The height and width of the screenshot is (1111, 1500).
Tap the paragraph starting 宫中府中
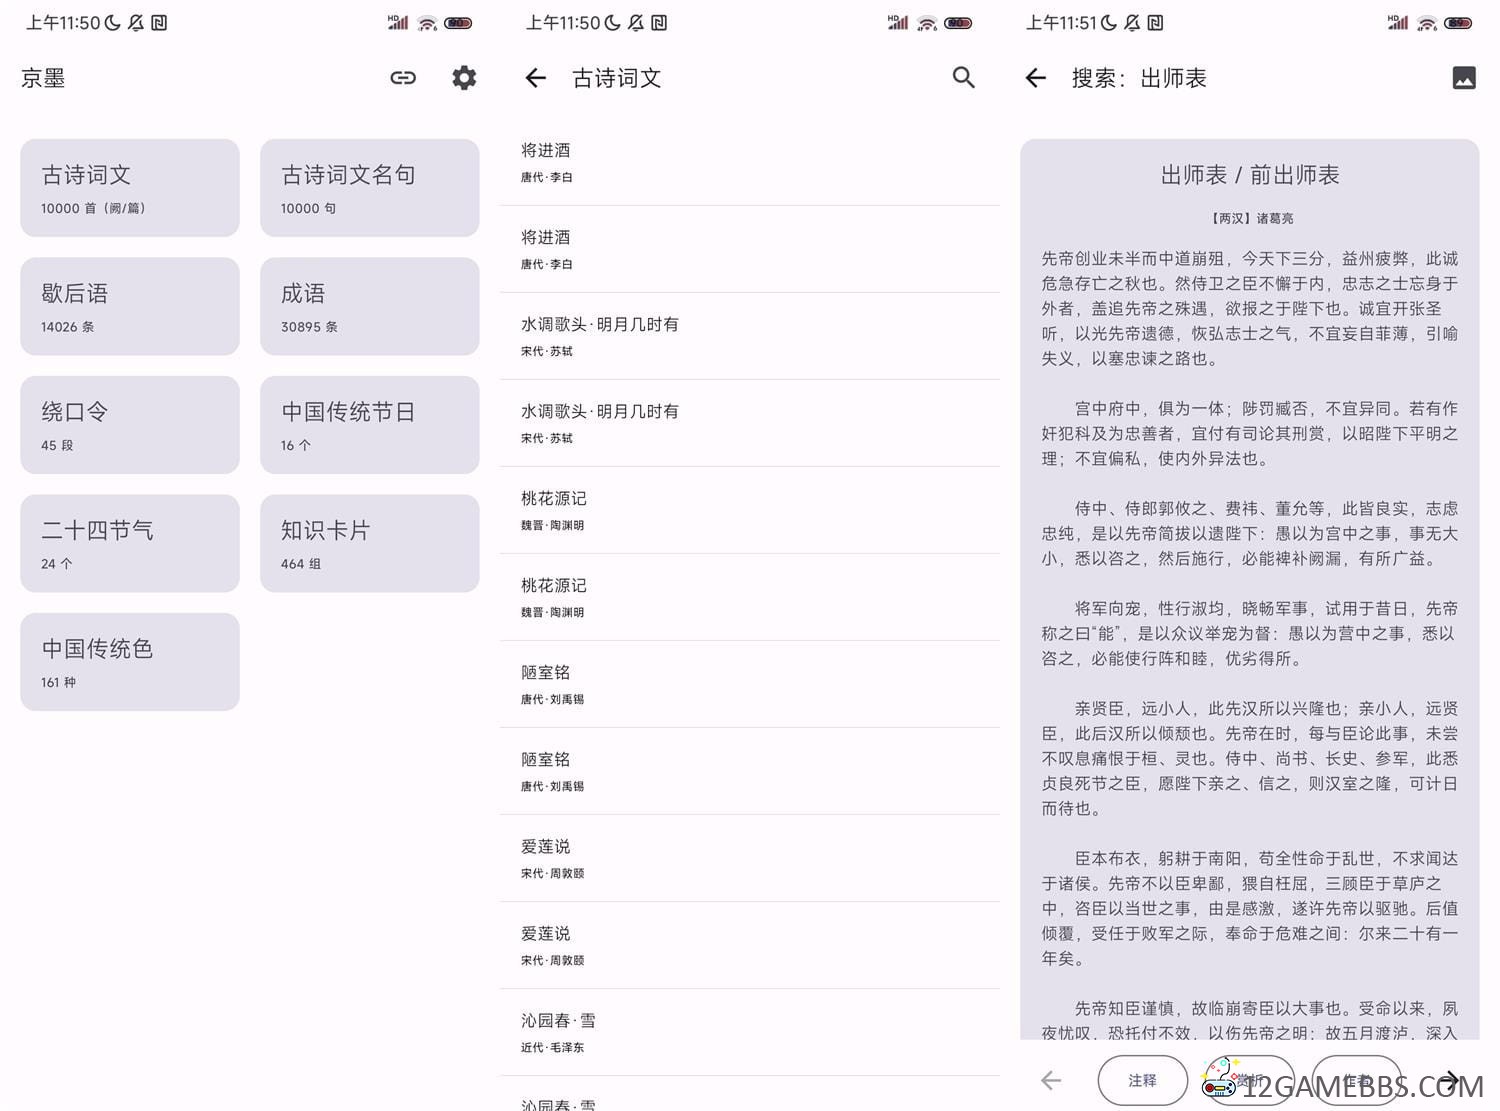(1250, 433)
